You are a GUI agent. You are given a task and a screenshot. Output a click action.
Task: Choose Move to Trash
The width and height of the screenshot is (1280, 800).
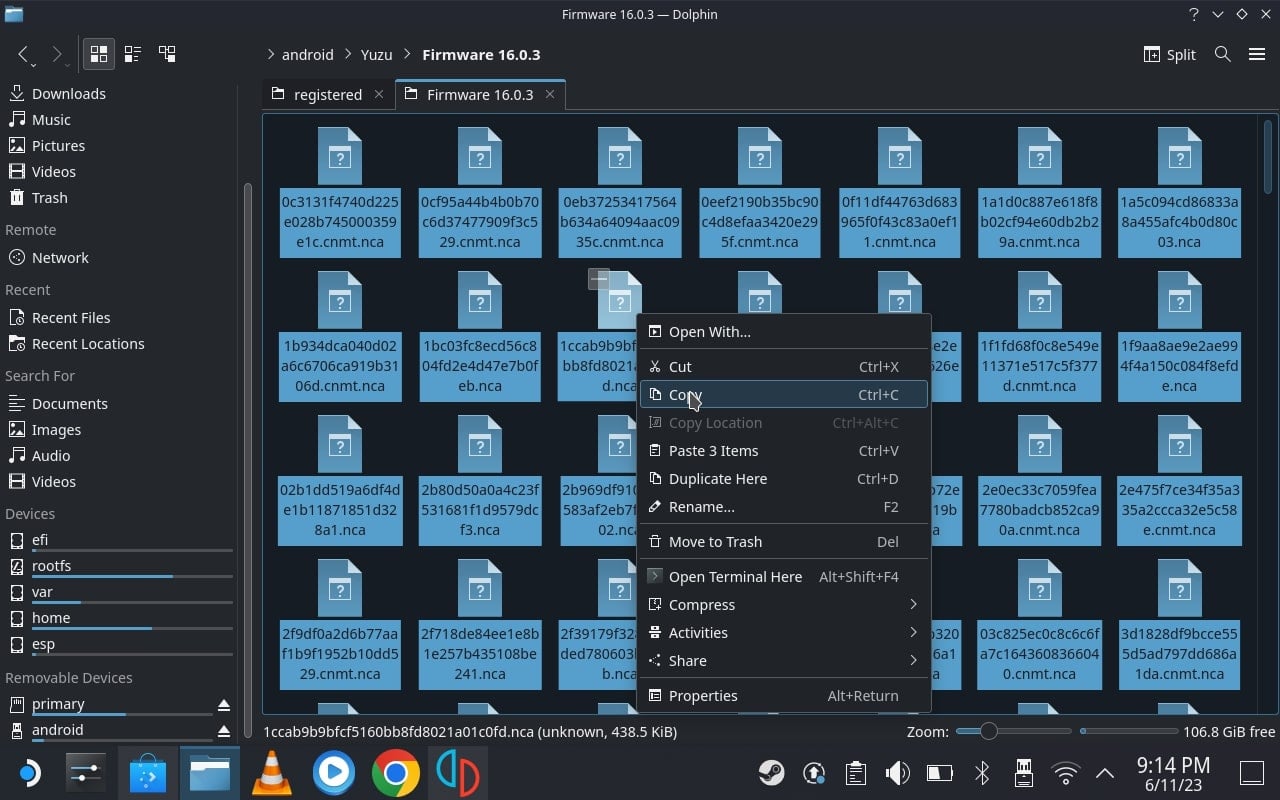point(784,541)
